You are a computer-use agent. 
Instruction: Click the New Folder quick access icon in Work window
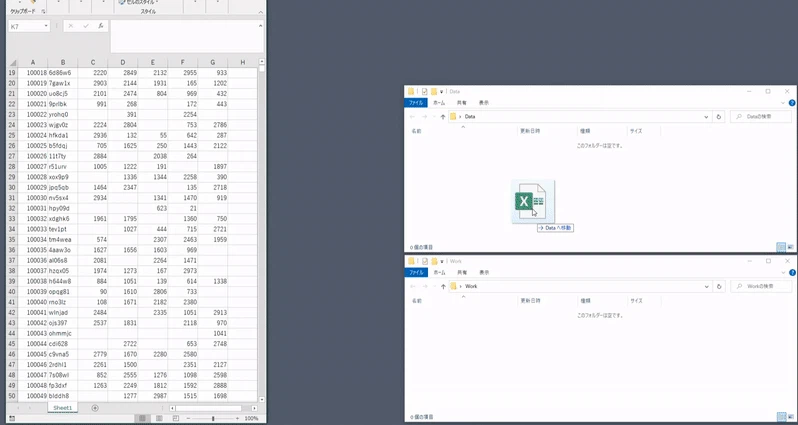pyautogui.click(x=434, y=261)
